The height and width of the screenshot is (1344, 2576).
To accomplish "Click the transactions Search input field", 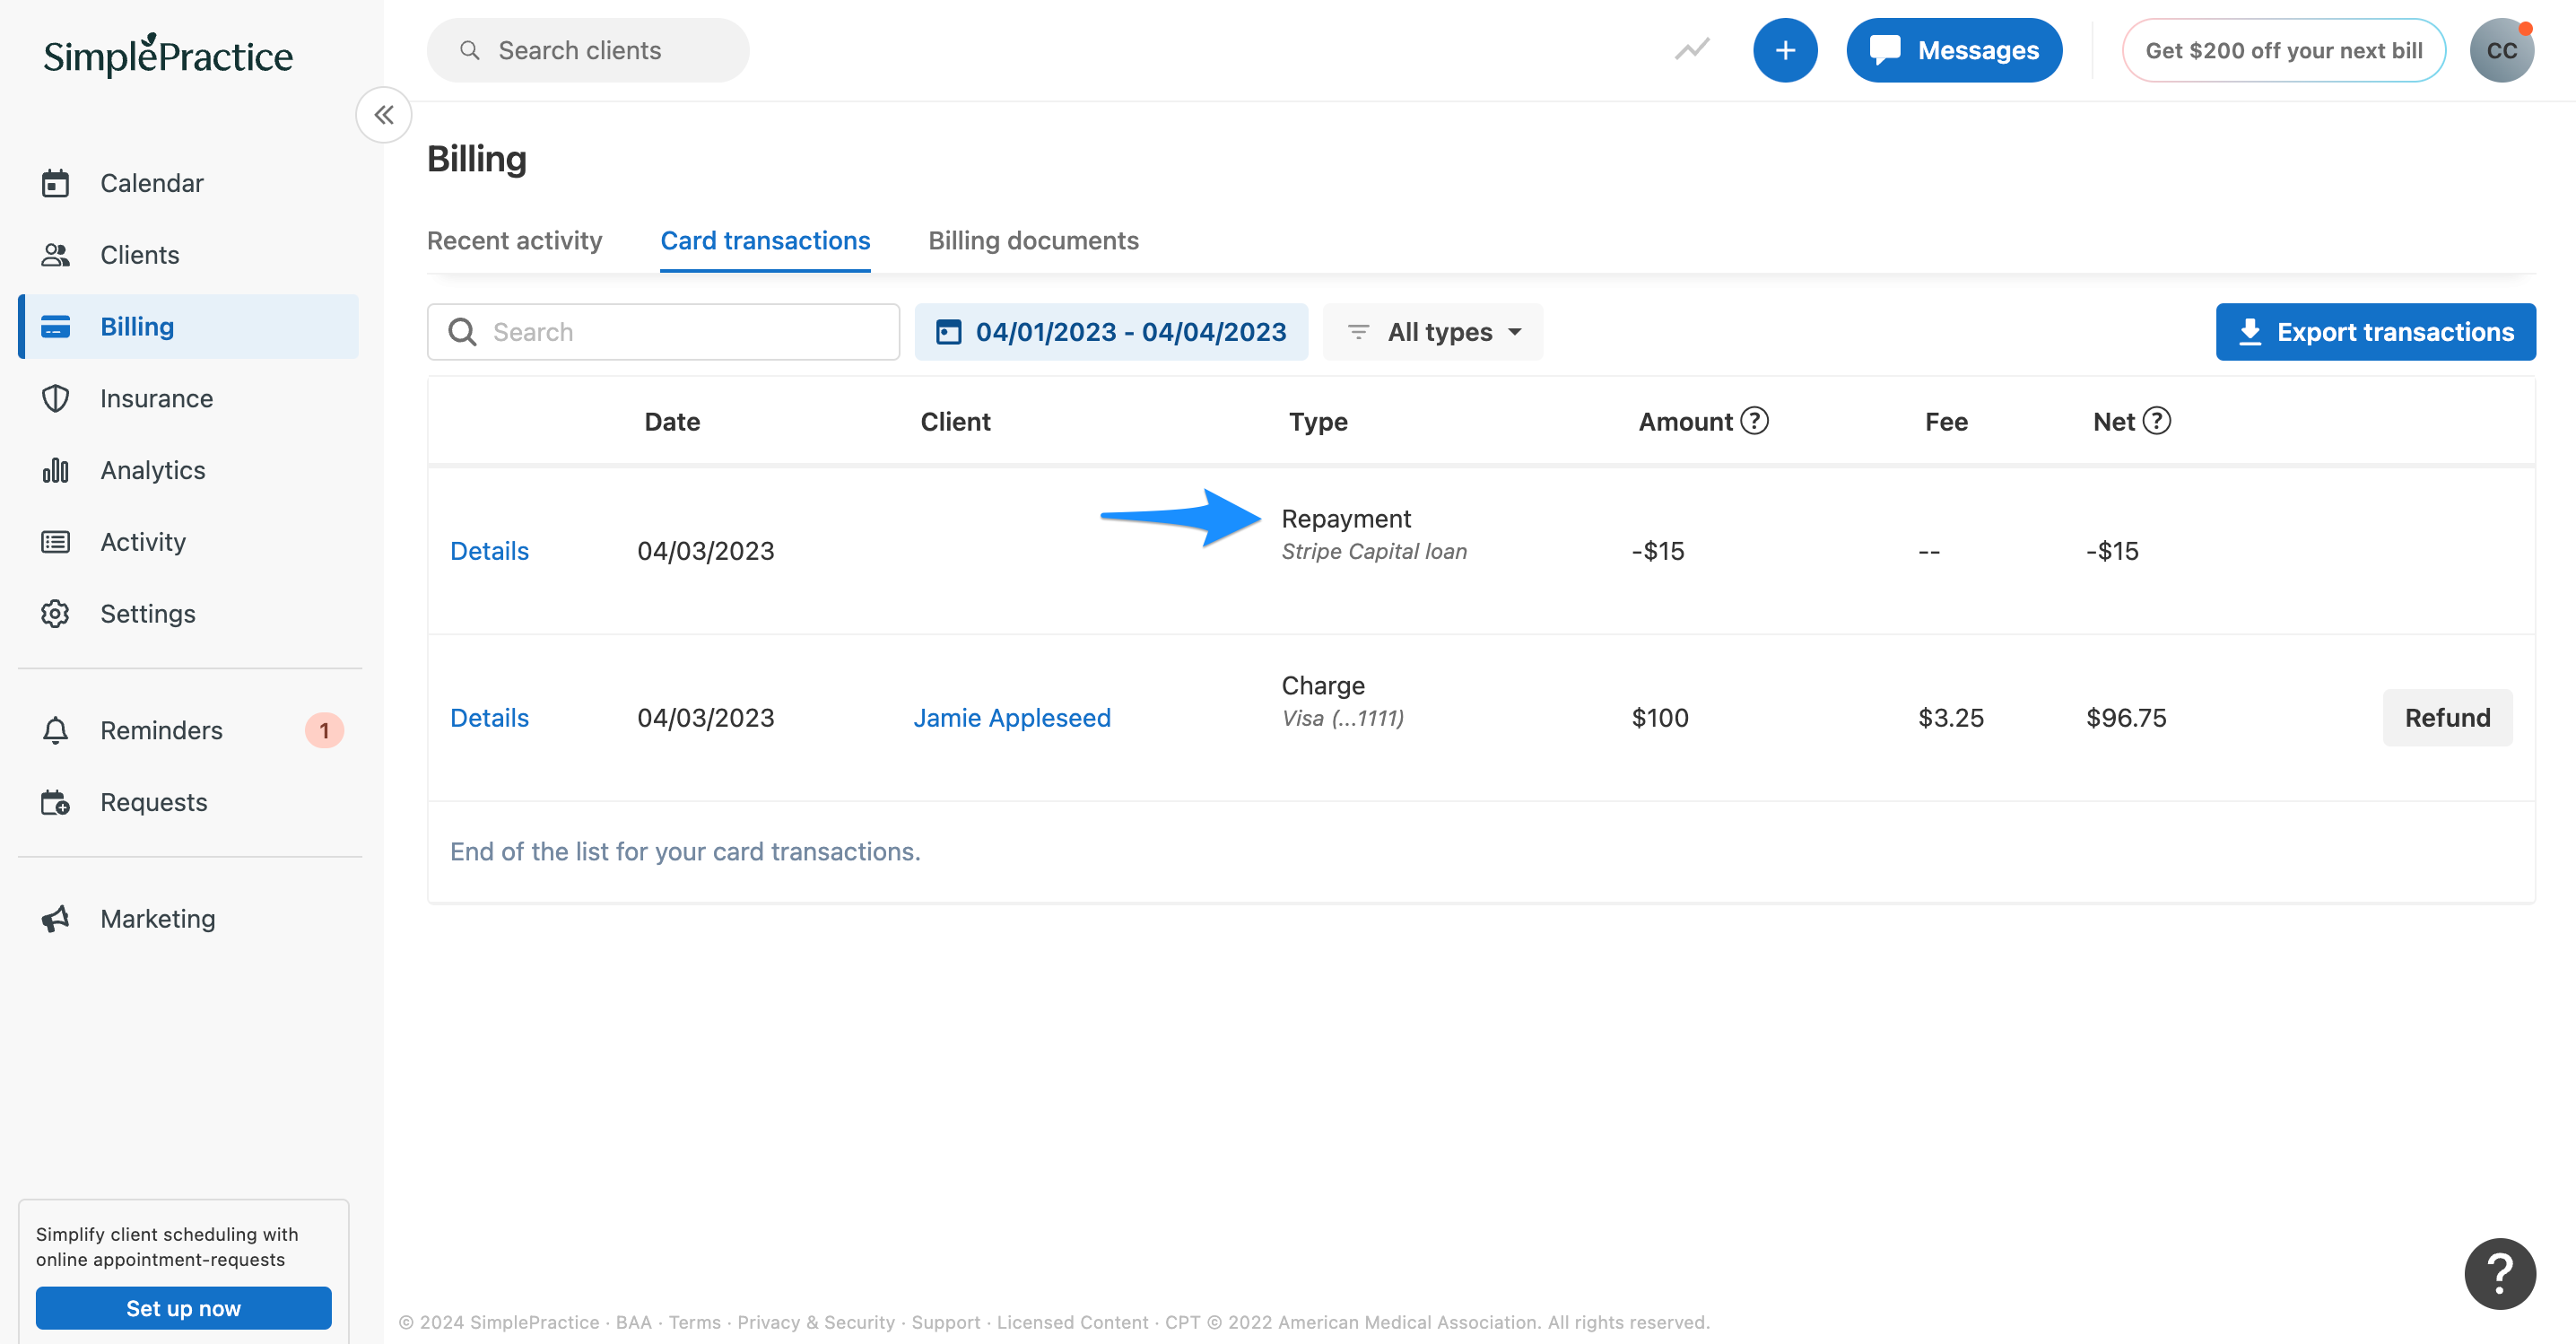I will 663,332.
